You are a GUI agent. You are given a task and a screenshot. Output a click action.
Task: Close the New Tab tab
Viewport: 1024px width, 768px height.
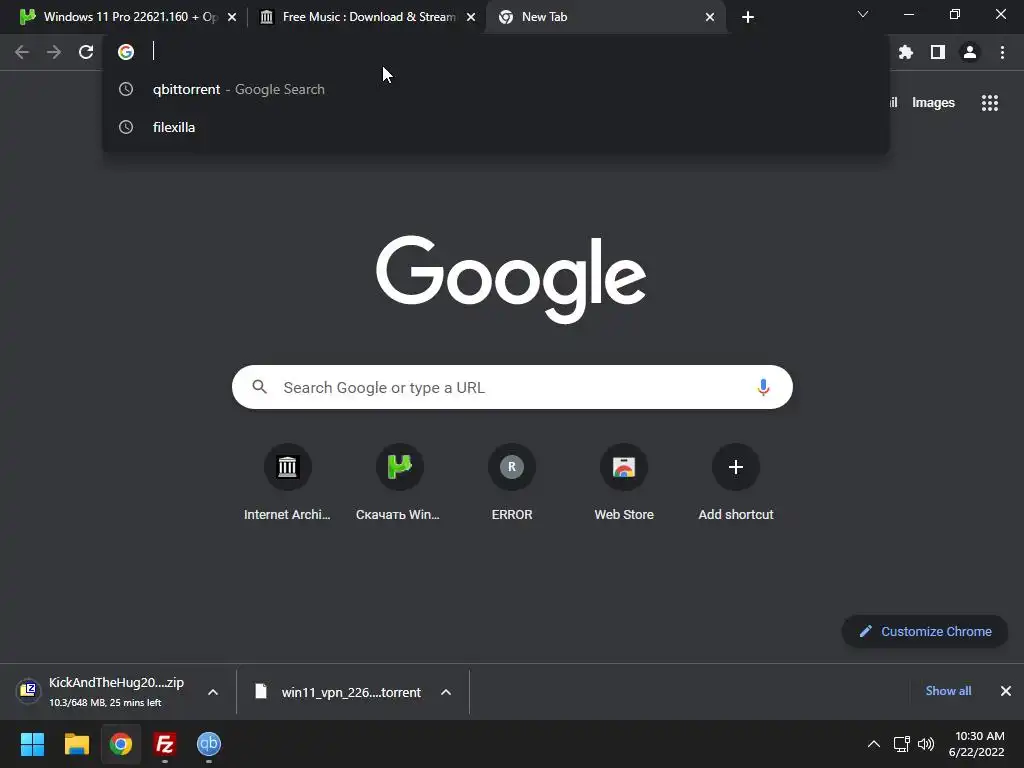pos(710,17)
